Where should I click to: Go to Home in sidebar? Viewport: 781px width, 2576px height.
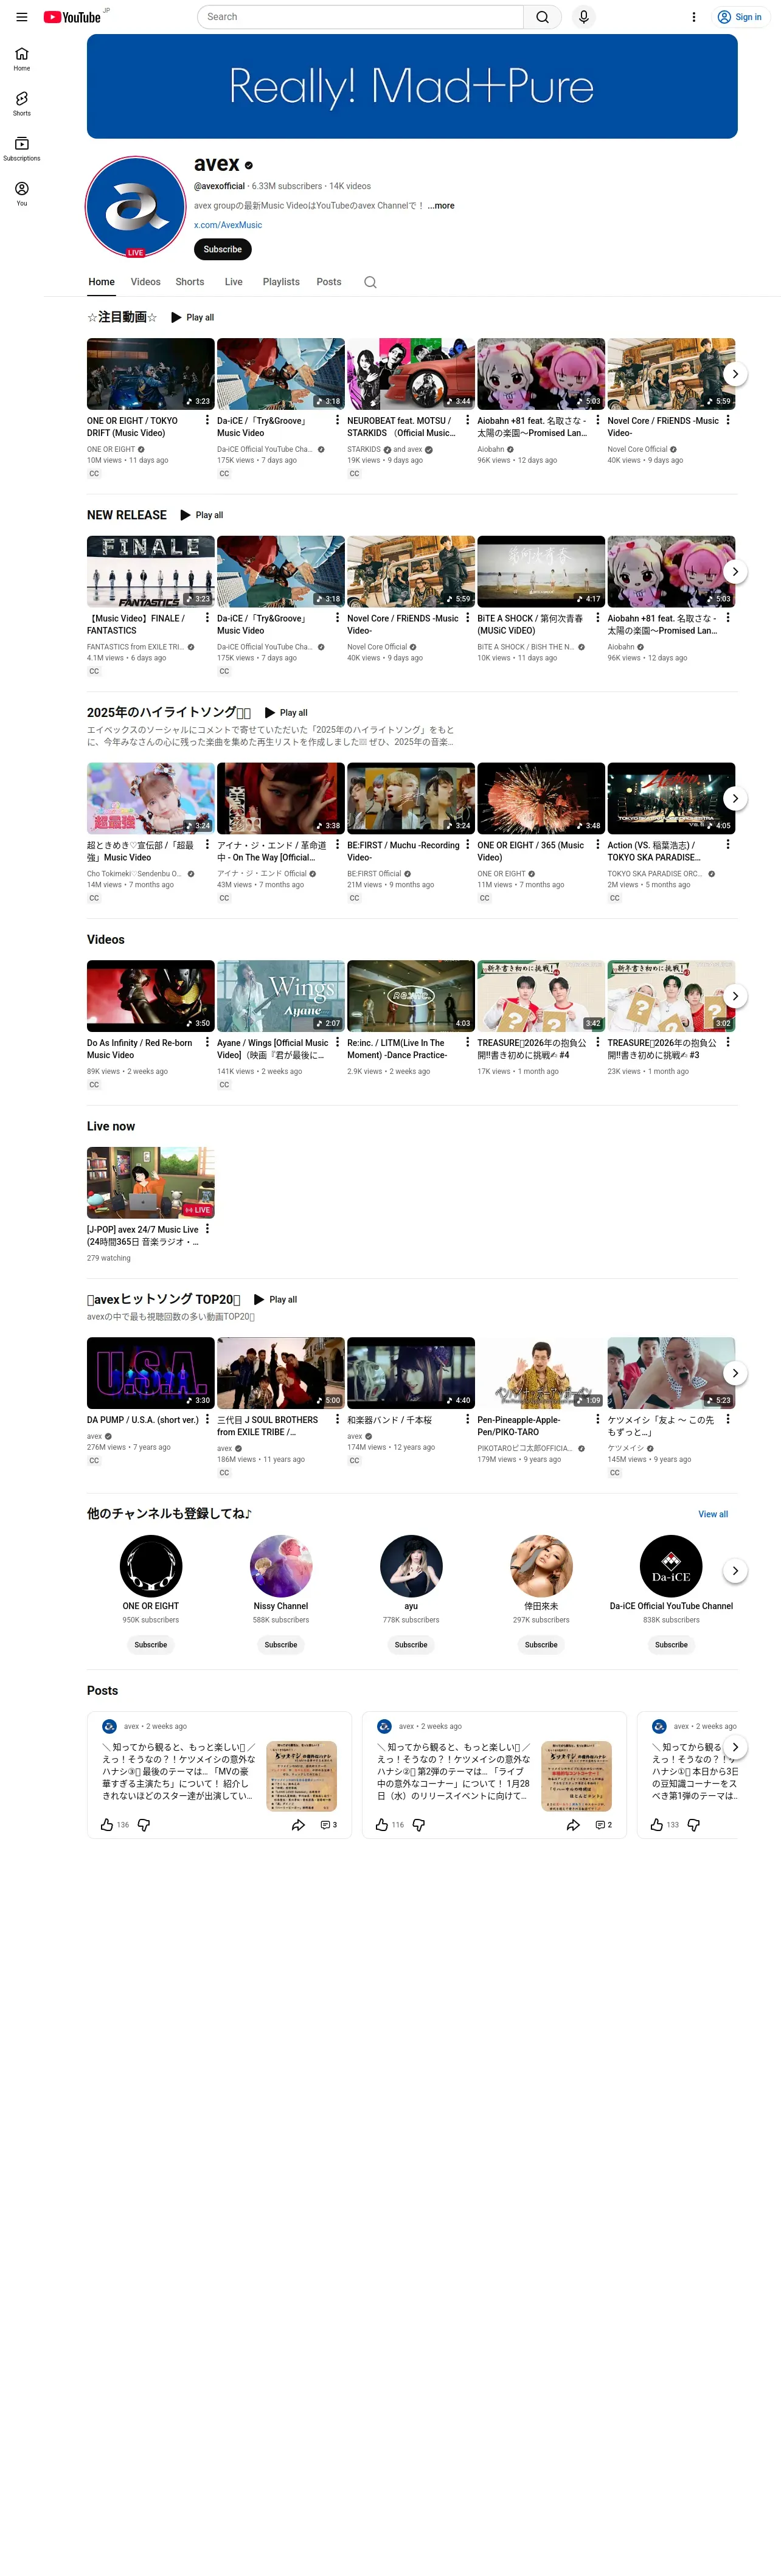pos(22,59)
